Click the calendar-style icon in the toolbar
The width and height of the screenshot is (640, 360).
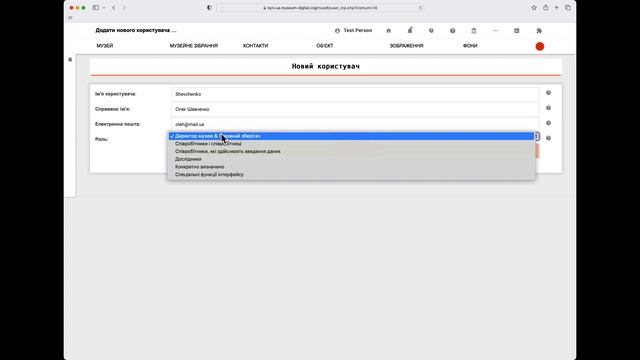click(516, 31)
